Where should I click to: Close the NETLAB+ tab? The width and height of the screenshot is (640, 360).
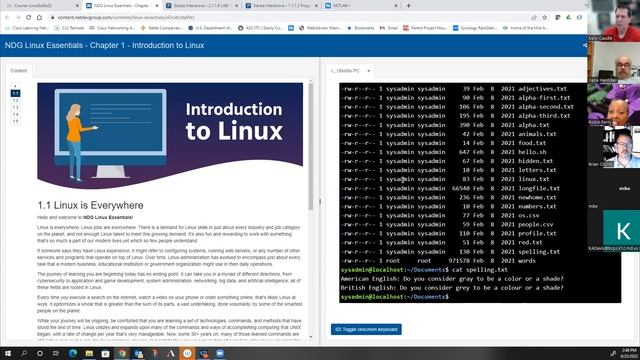click(x=396, y=6)
